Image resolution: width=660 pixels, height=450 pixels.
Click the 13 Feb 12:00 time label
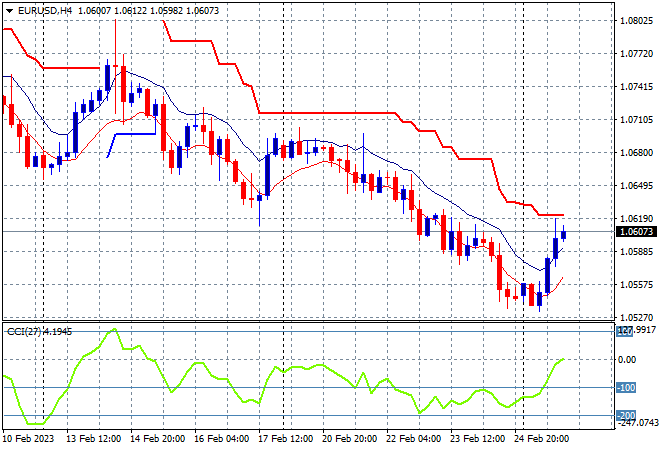(x=93, y=439)
